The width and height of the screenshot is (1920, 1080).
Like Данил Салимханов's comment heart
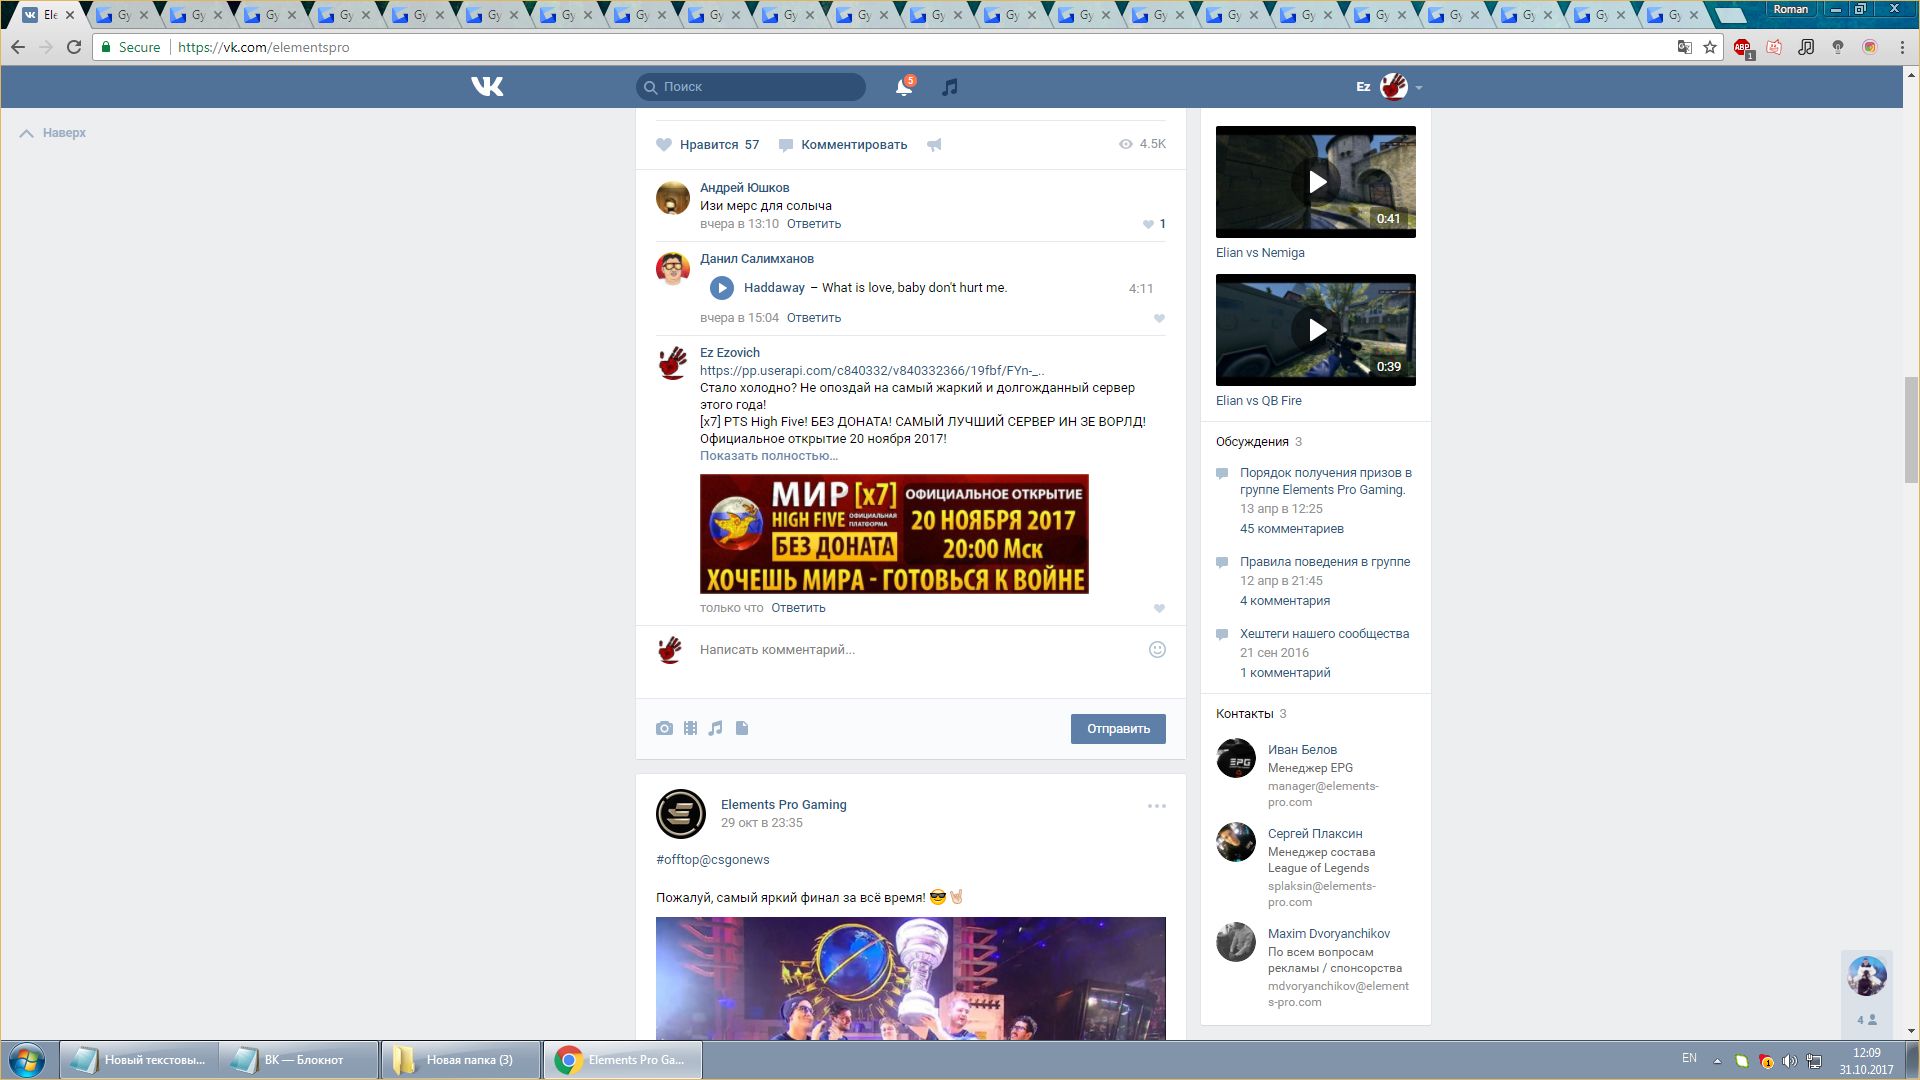pyautogui.click(x=1159, y=318)
